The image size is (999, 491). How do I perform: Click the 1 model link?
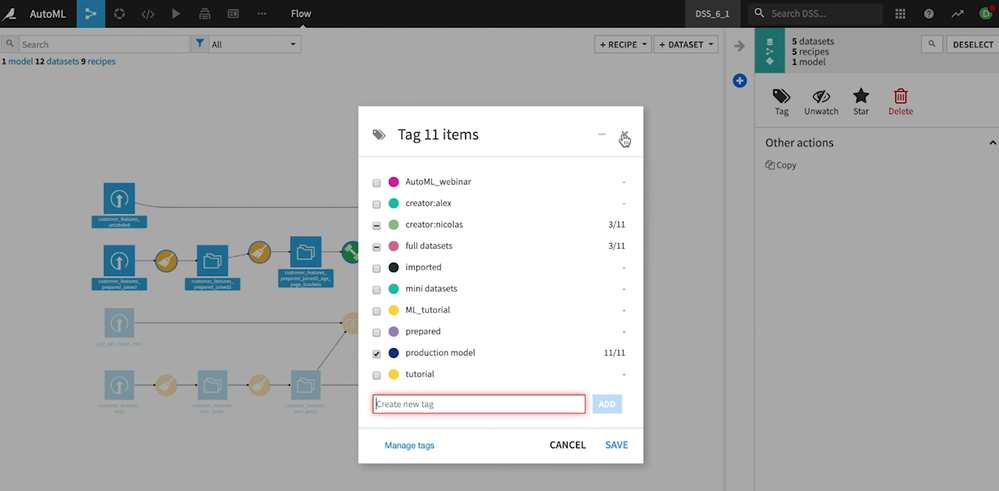tap(17, 62)
